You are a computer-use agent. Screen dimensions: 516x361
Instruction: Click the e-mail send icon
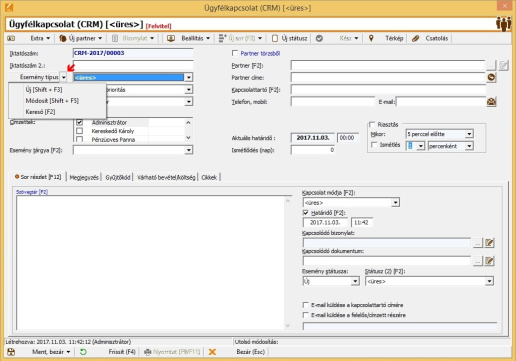[491, 102]
